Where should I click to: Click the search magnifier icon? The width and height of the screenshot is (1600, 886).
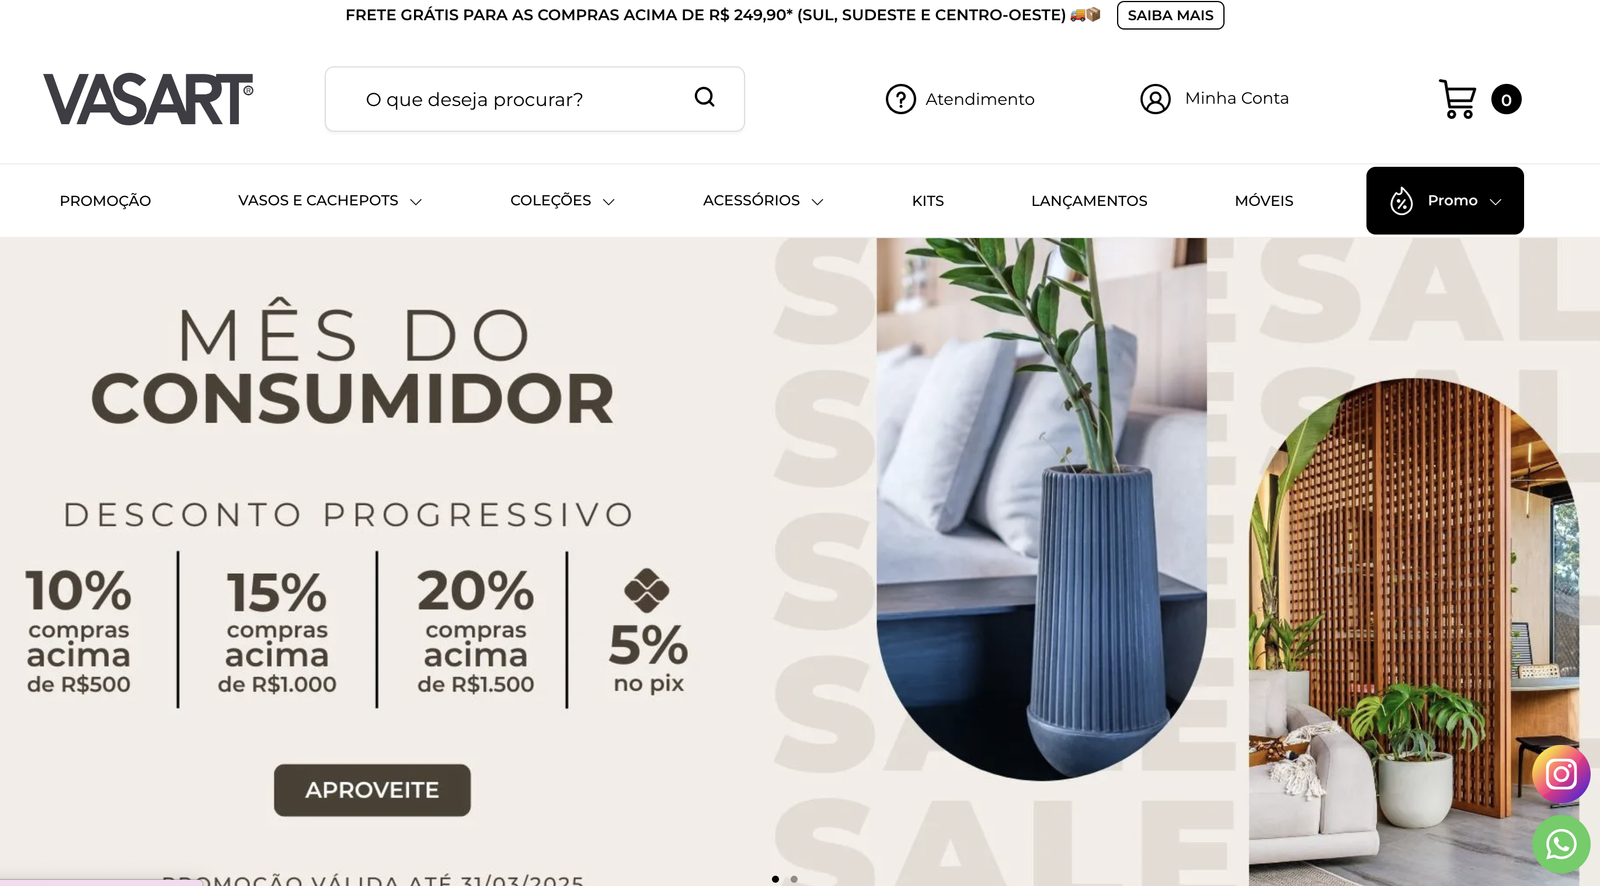click(705, 97)
